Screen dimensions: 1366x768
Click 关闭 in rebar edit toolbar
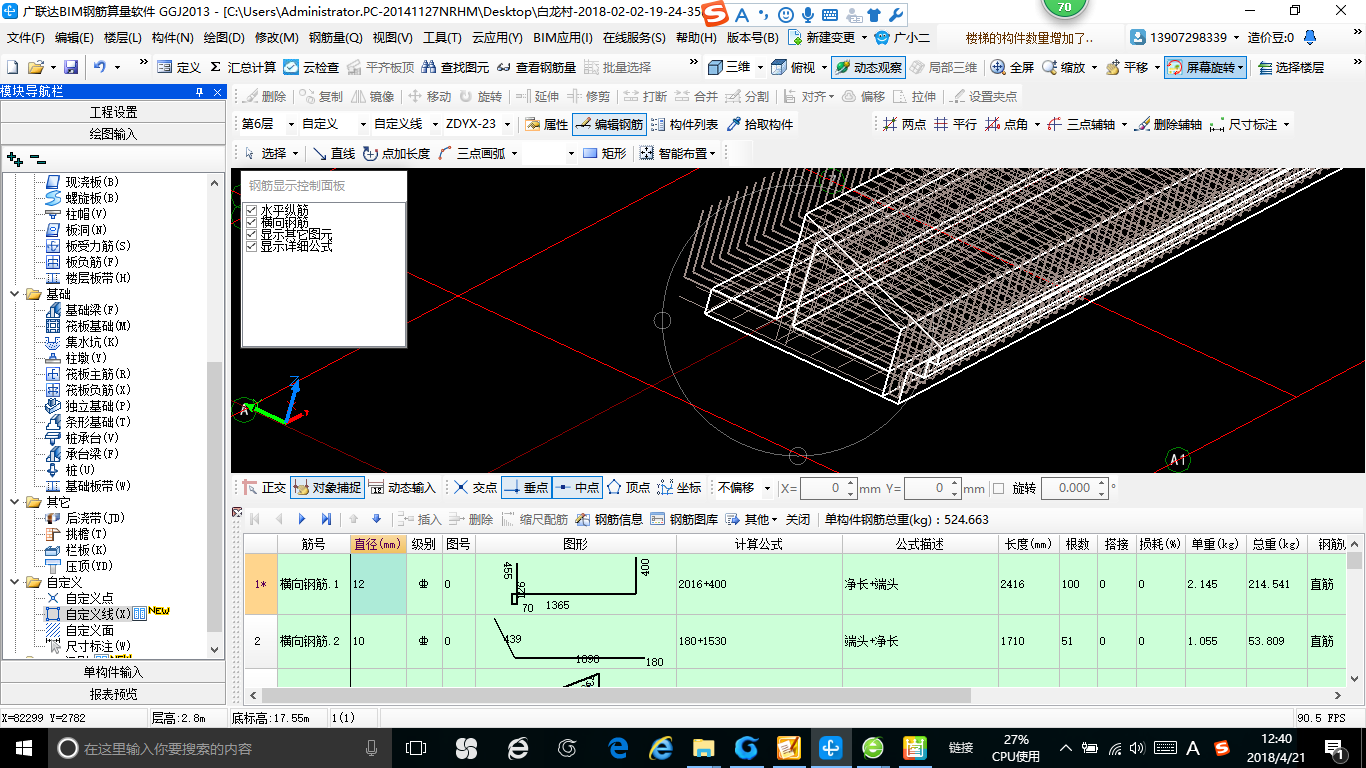[798, 519]
